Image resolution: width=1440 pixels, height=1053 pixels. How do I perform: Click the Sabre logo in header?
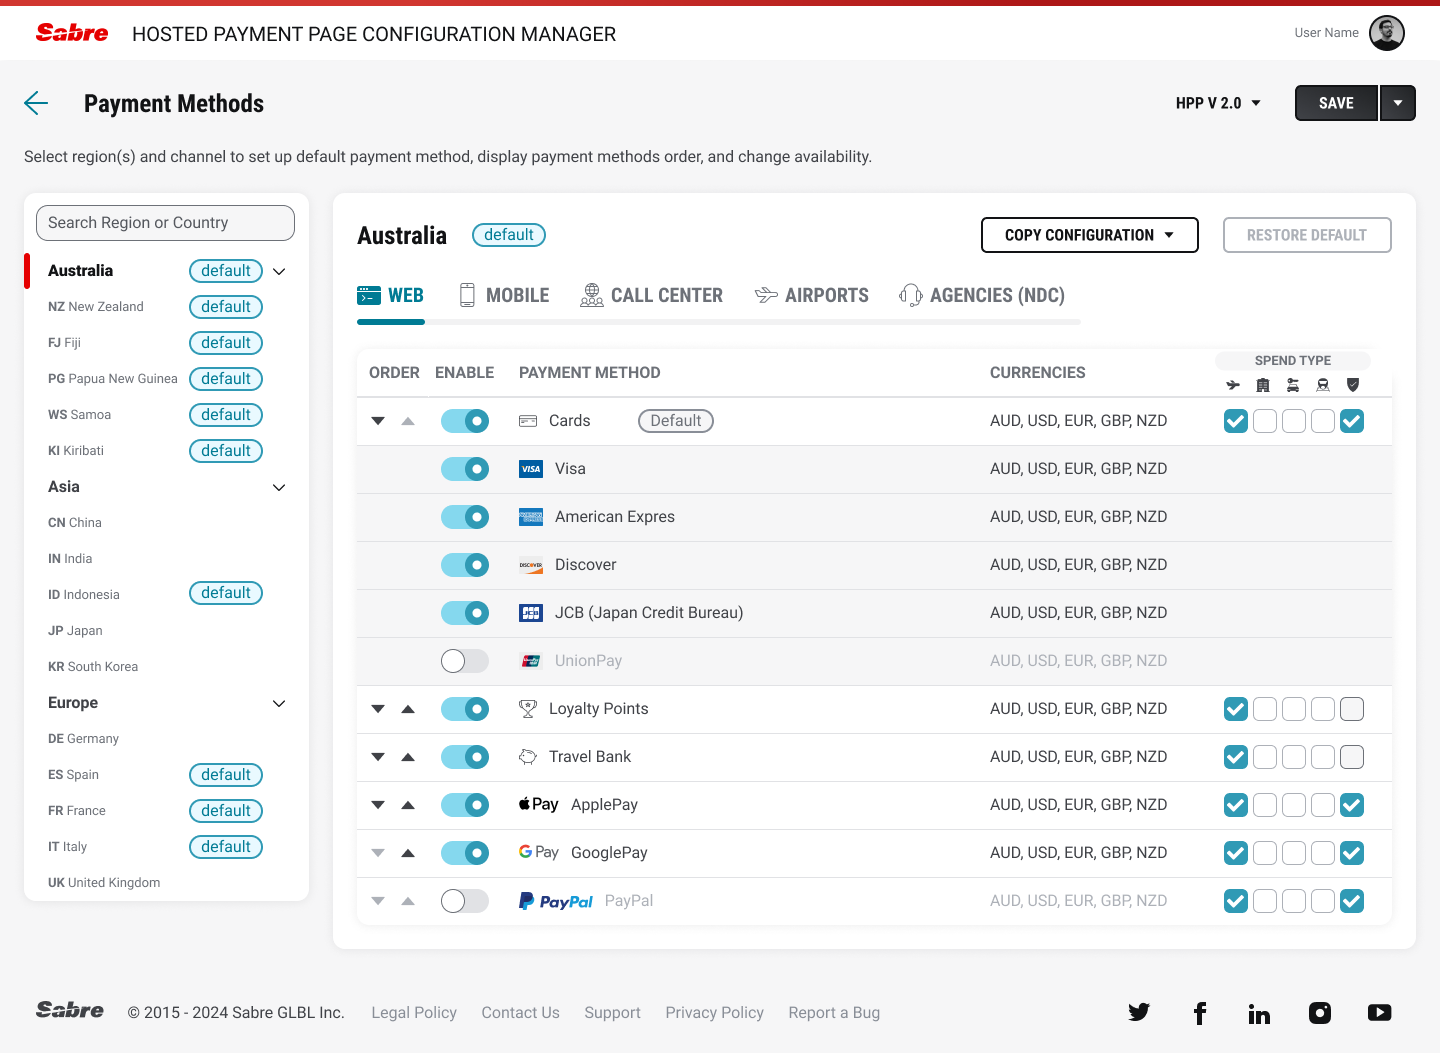click(72, 33)
